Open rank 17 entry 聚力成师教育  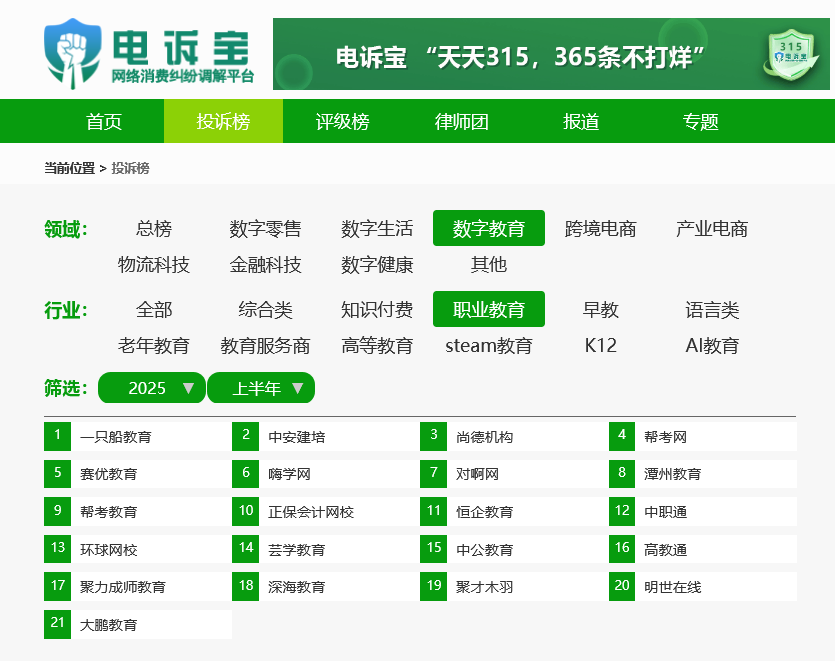[138, 587]
